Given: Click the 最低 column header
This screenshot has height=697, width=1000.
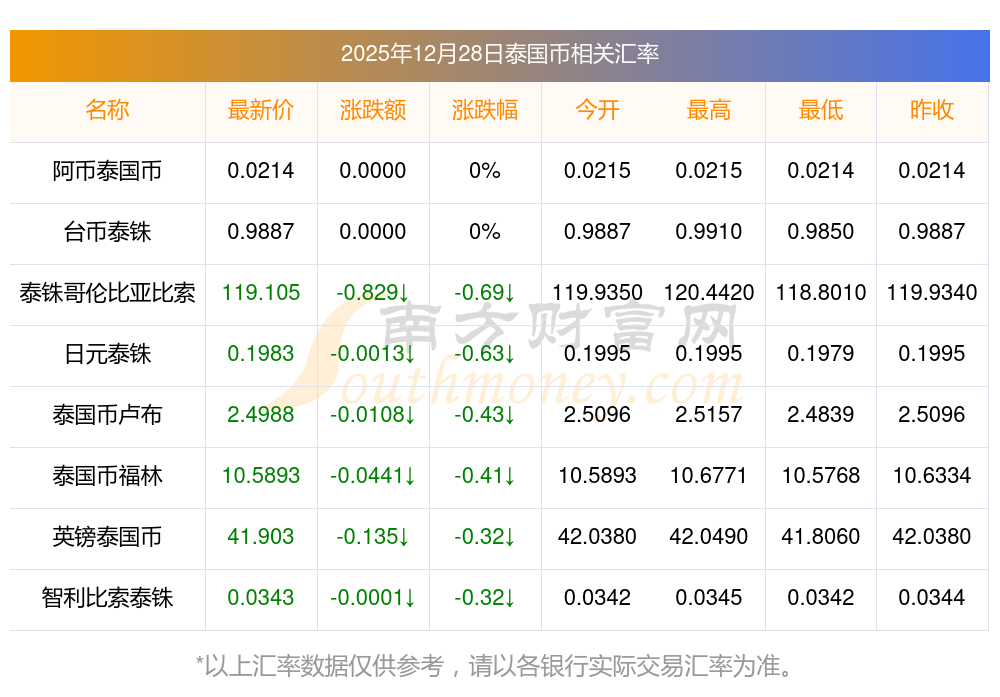Looking at the screenshot, I should click(x=821, y=110).
